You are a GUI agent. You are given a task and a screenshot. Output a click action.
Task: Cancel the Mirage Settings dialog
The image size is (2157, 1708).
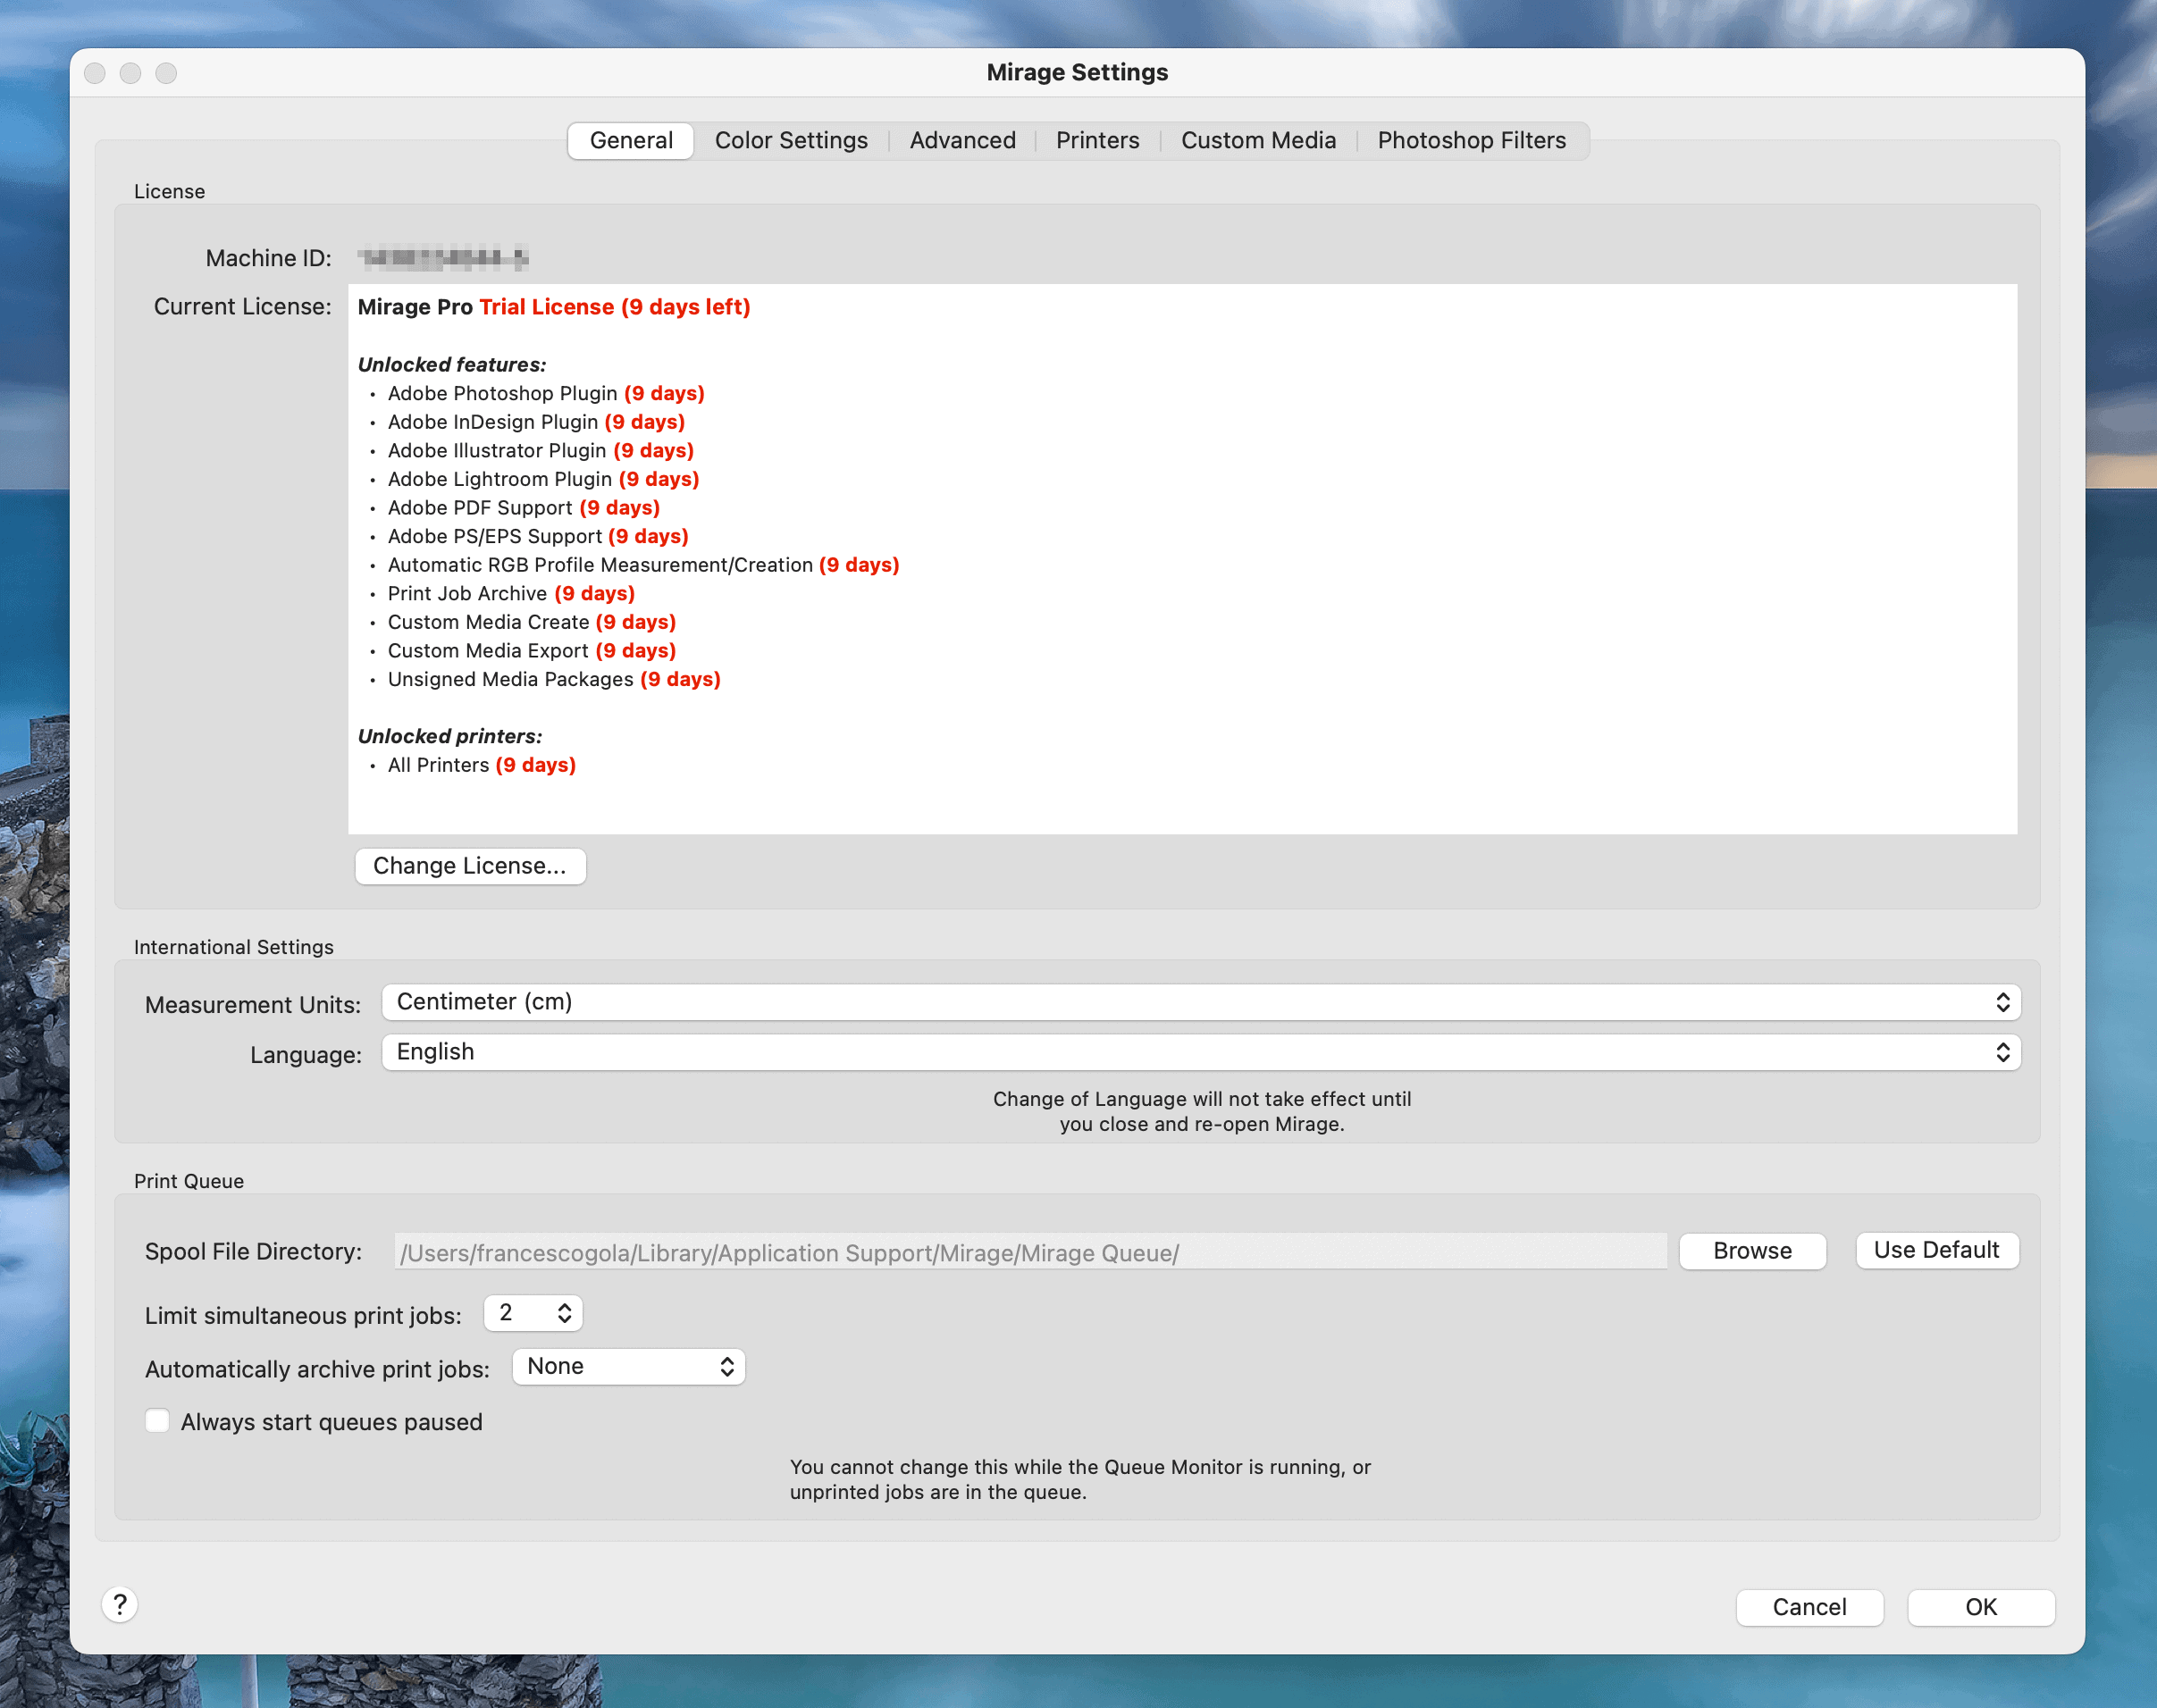point(1810,1607)
